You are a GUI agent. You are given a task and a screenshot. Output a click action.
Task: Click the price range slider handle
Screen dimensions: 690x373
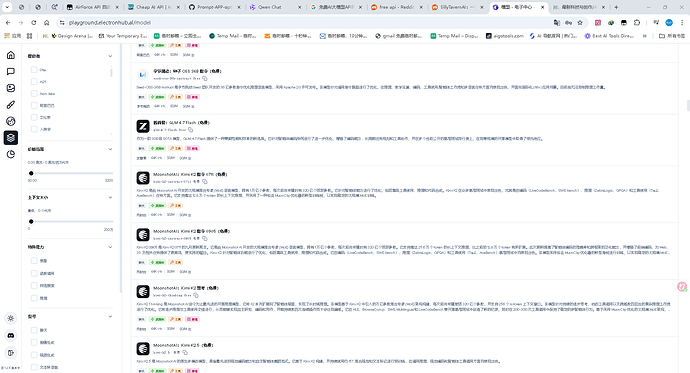[31, 173]
